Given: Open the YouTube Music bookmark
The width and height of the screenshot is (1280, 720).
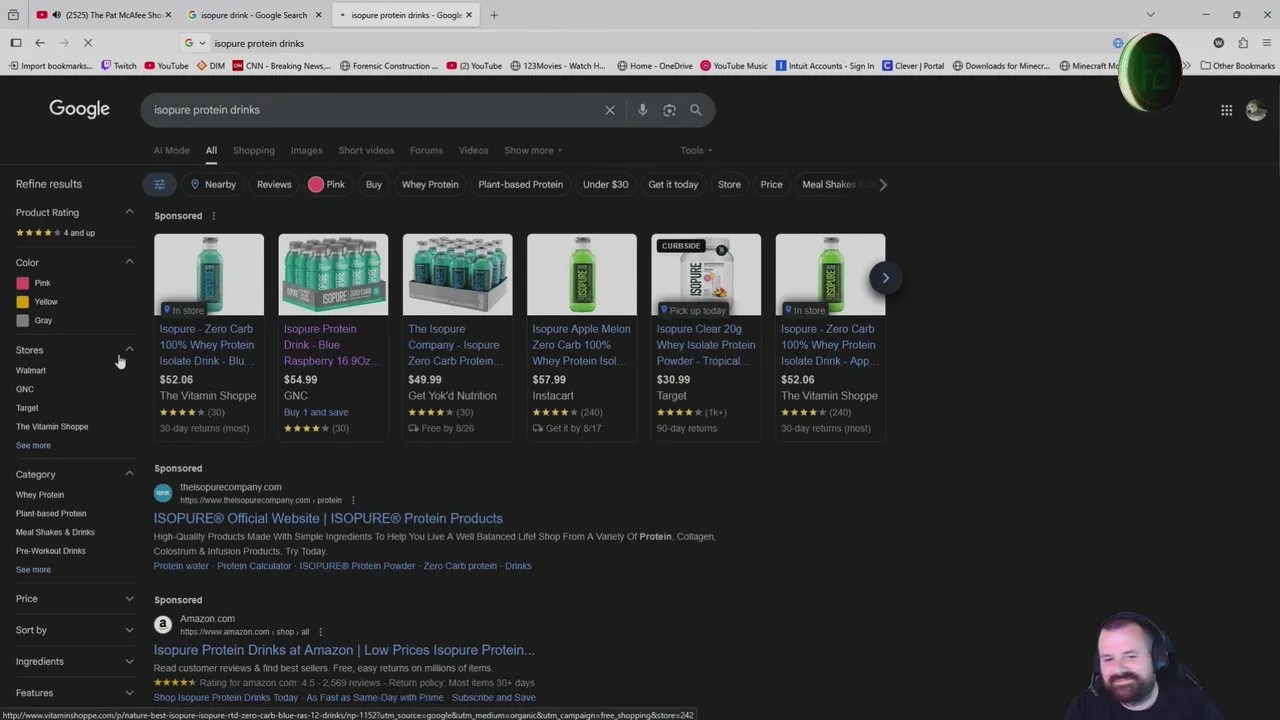Looking at the screenshot, I should coord(734,66).
